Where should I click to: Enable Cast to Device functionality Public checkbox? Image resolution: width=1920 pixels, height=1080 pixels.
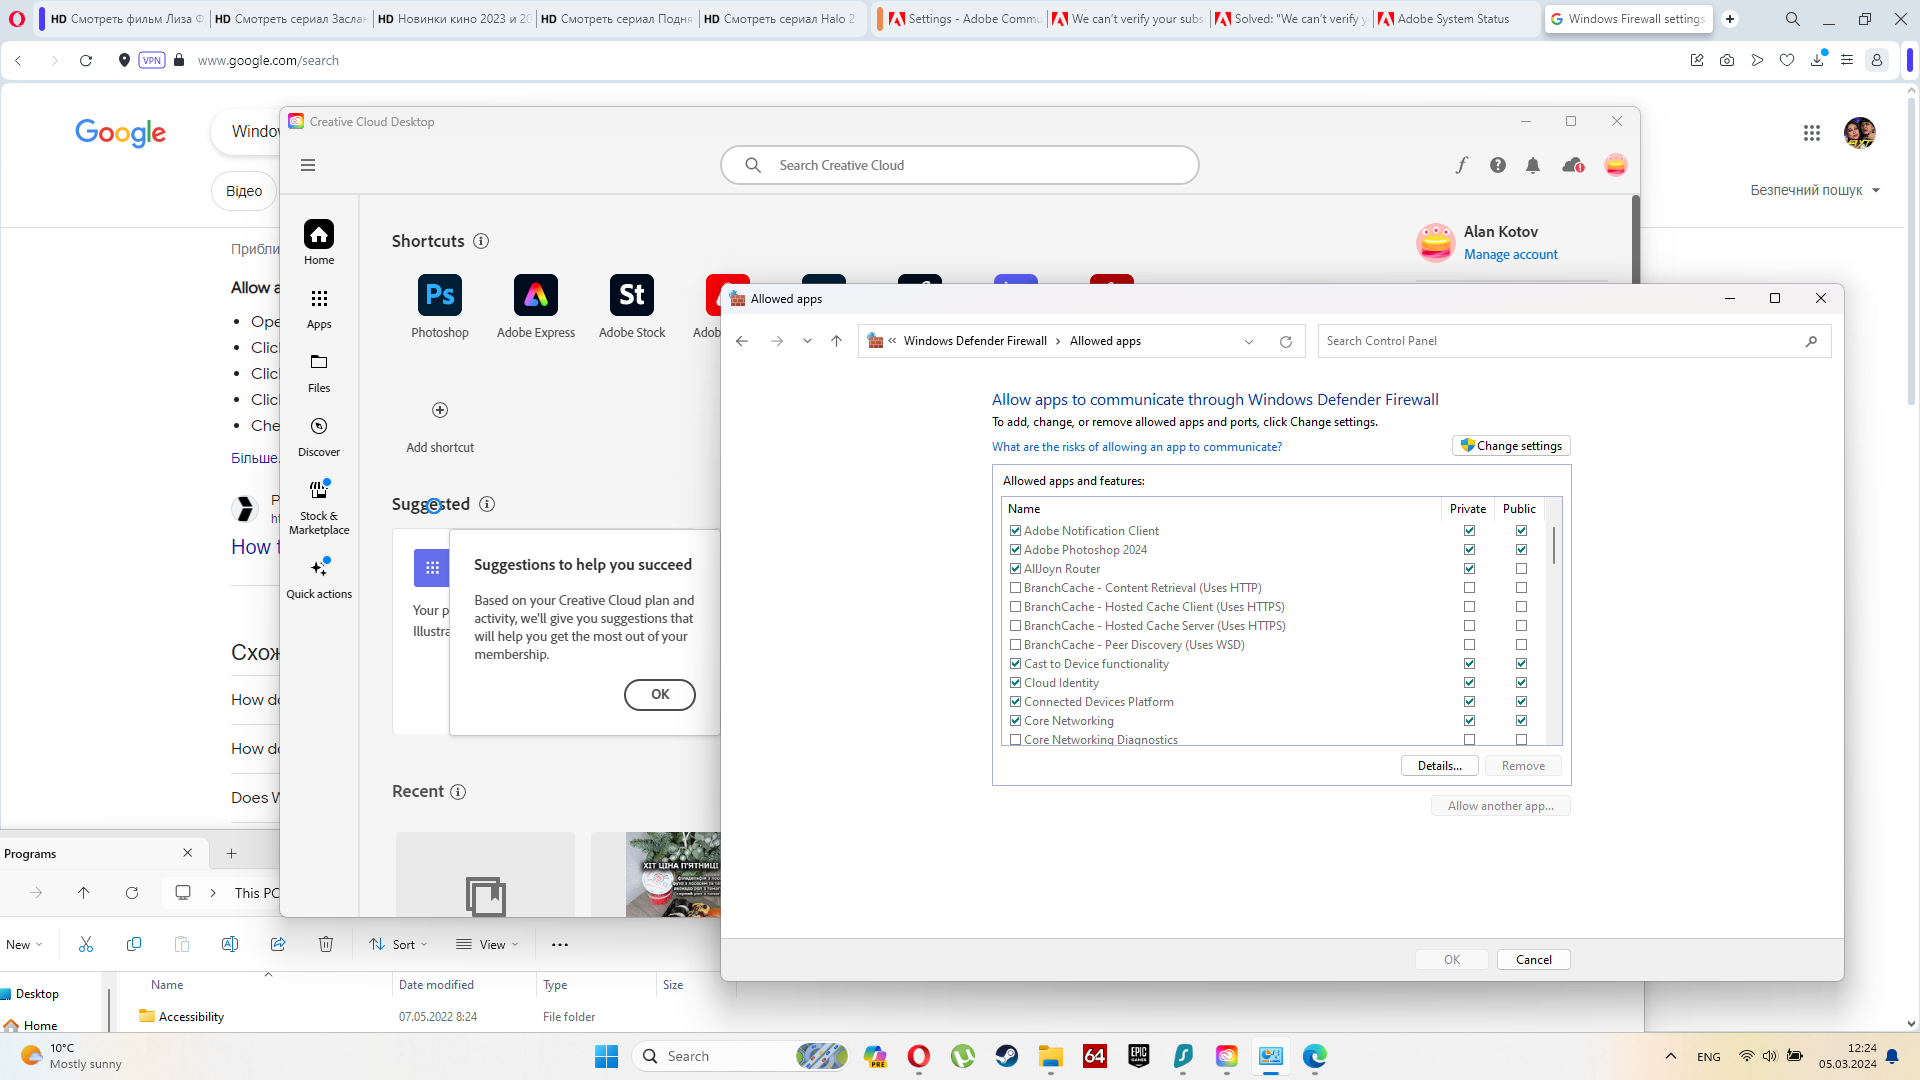click(1522, 663)
